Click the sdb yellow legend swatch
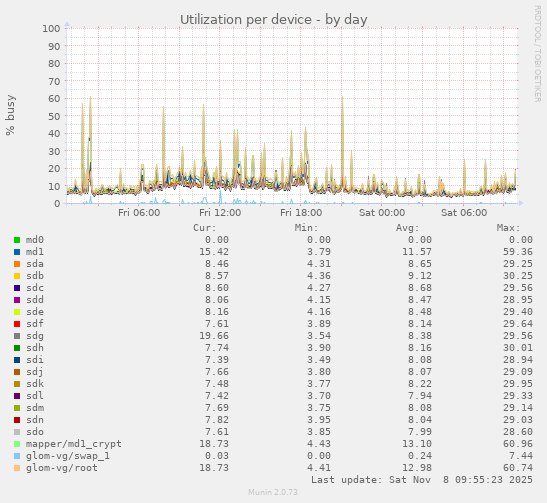This screenshot has width=547, height=503. (17, 276)
